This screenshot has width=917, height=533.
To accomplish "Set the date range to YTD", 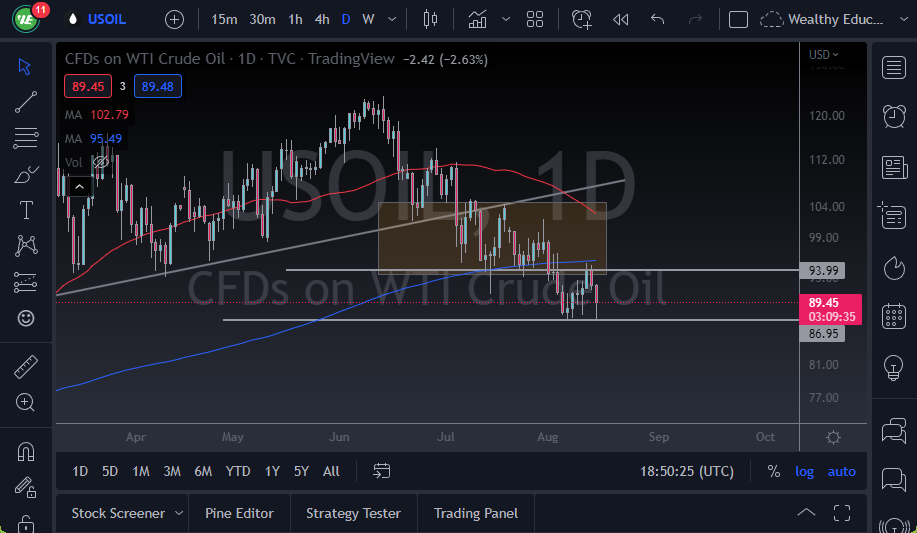I will [237, 471].
